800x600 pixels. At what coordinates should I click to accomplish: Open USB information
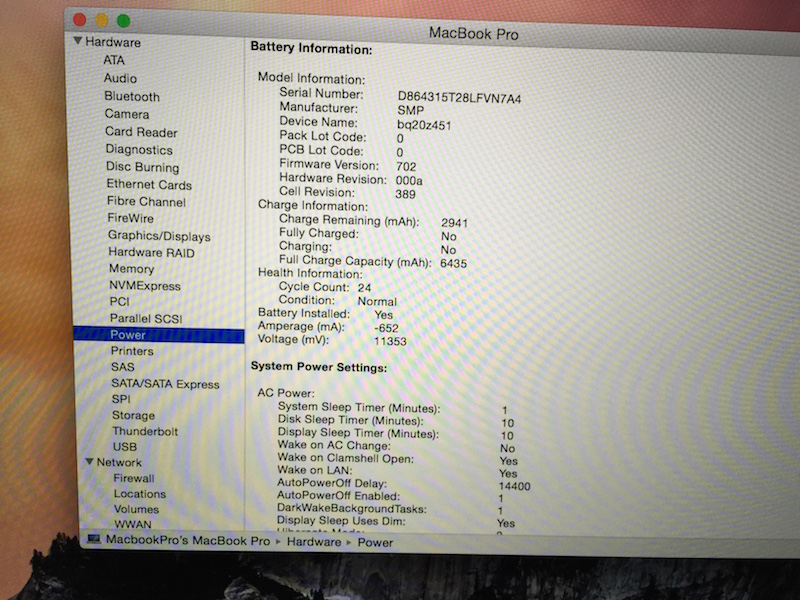click(124, 446)
